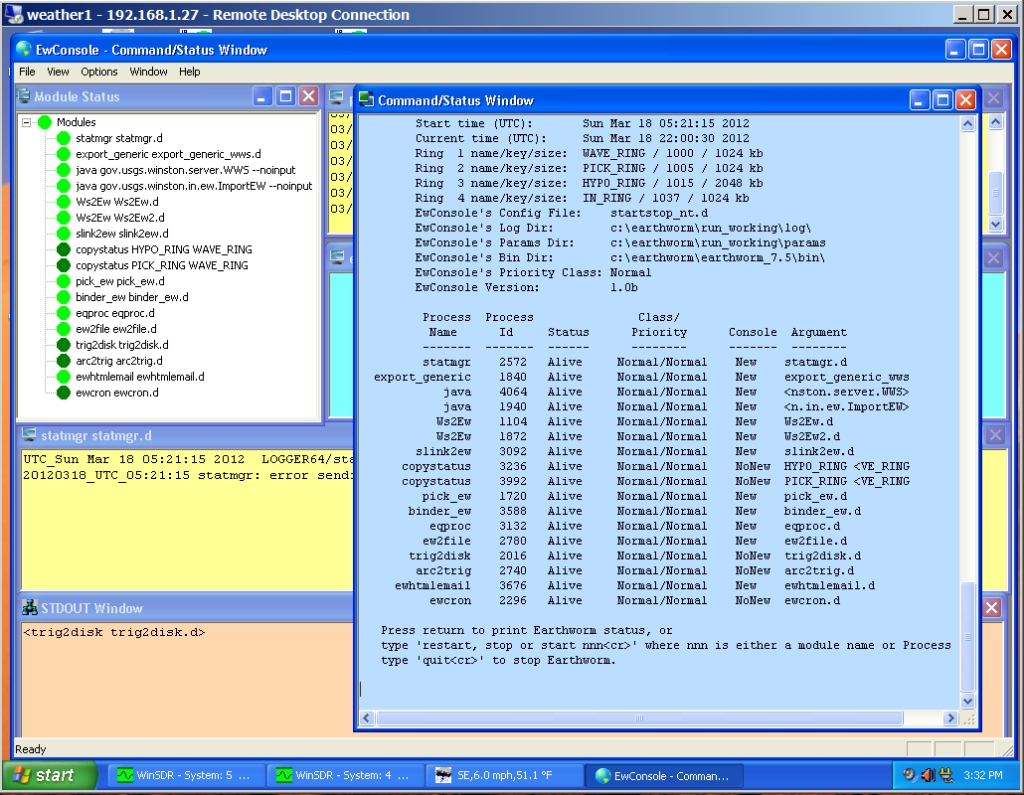Select copystatus HYPO_RING WAVE_RING entry
Viewport: 1024px width, 795px height.
[163, 249]
